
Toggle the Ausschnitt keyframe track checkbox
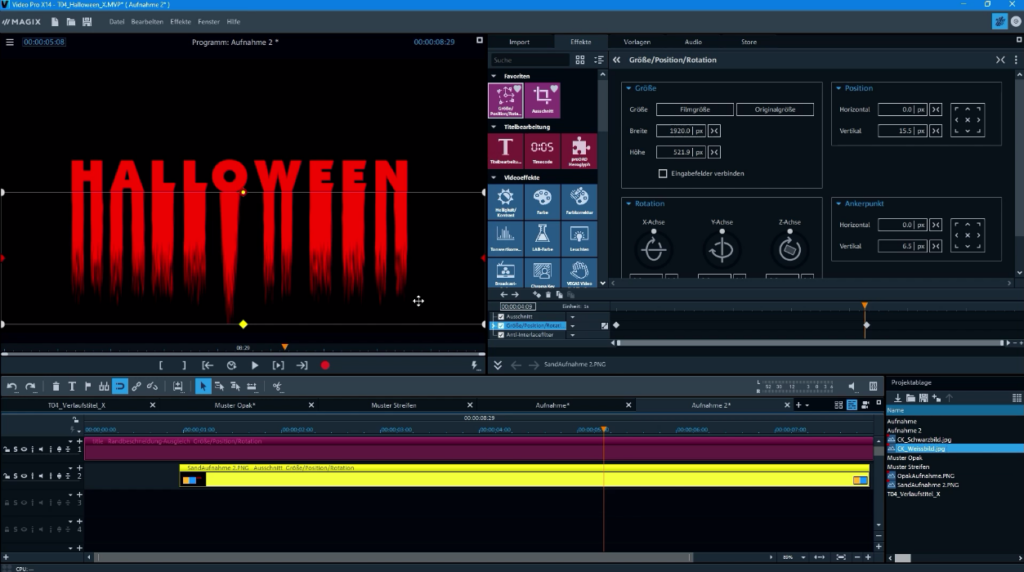tap(501, 317)
